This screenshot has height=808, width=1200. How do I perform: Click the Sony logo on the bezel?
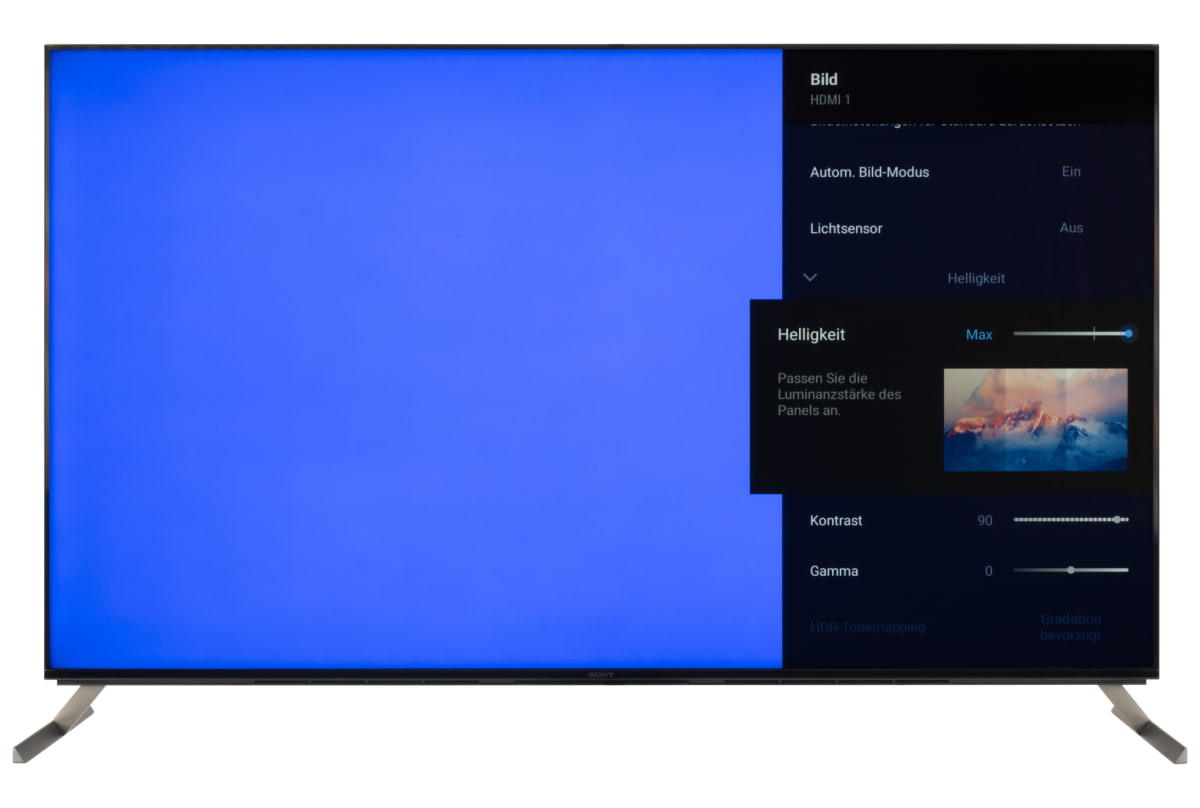(600, 676)
